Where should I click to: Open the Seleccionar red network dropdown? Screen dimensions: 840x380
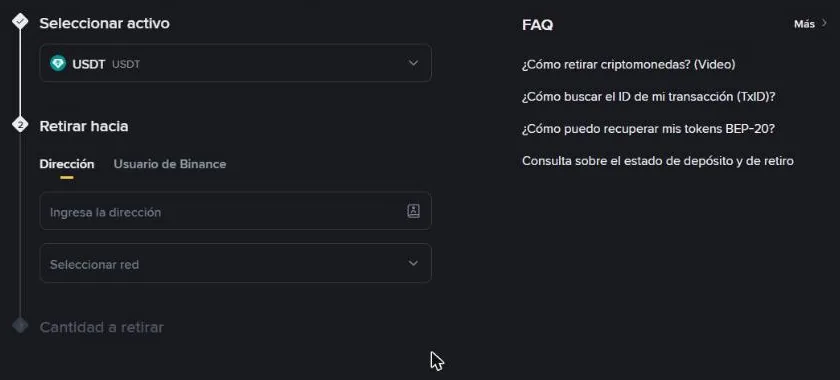click(235, 263)
